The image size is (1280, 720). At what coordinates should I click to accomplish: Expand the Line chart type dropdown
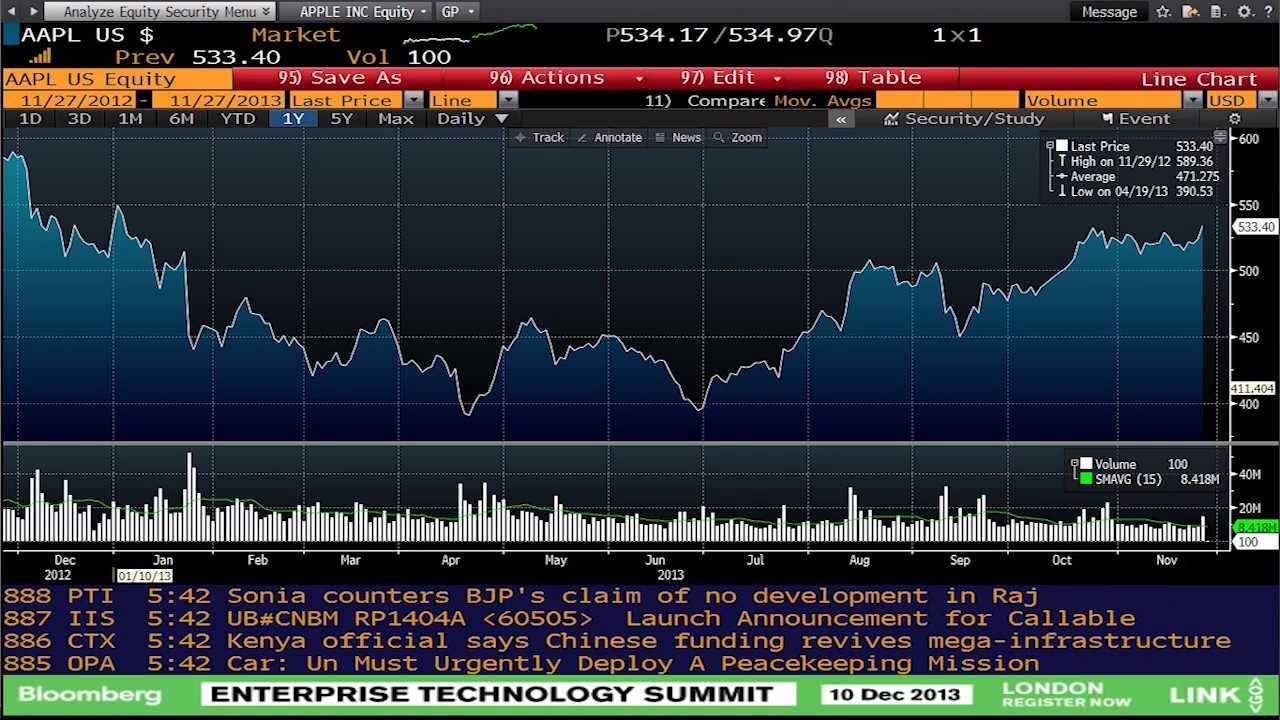coord(508,100)
